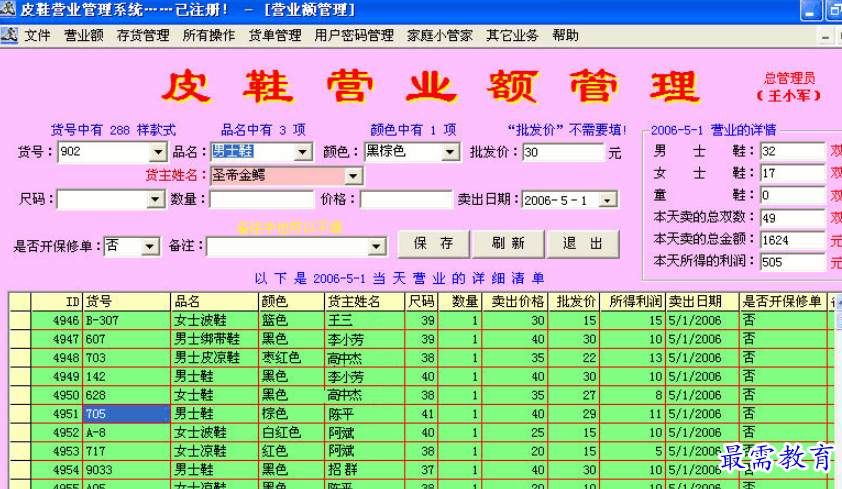Expand the 品名 dropdown showing 男士鞋
Image resolution: width=842 pixels, height=489 pixels.
pos(304,153)
